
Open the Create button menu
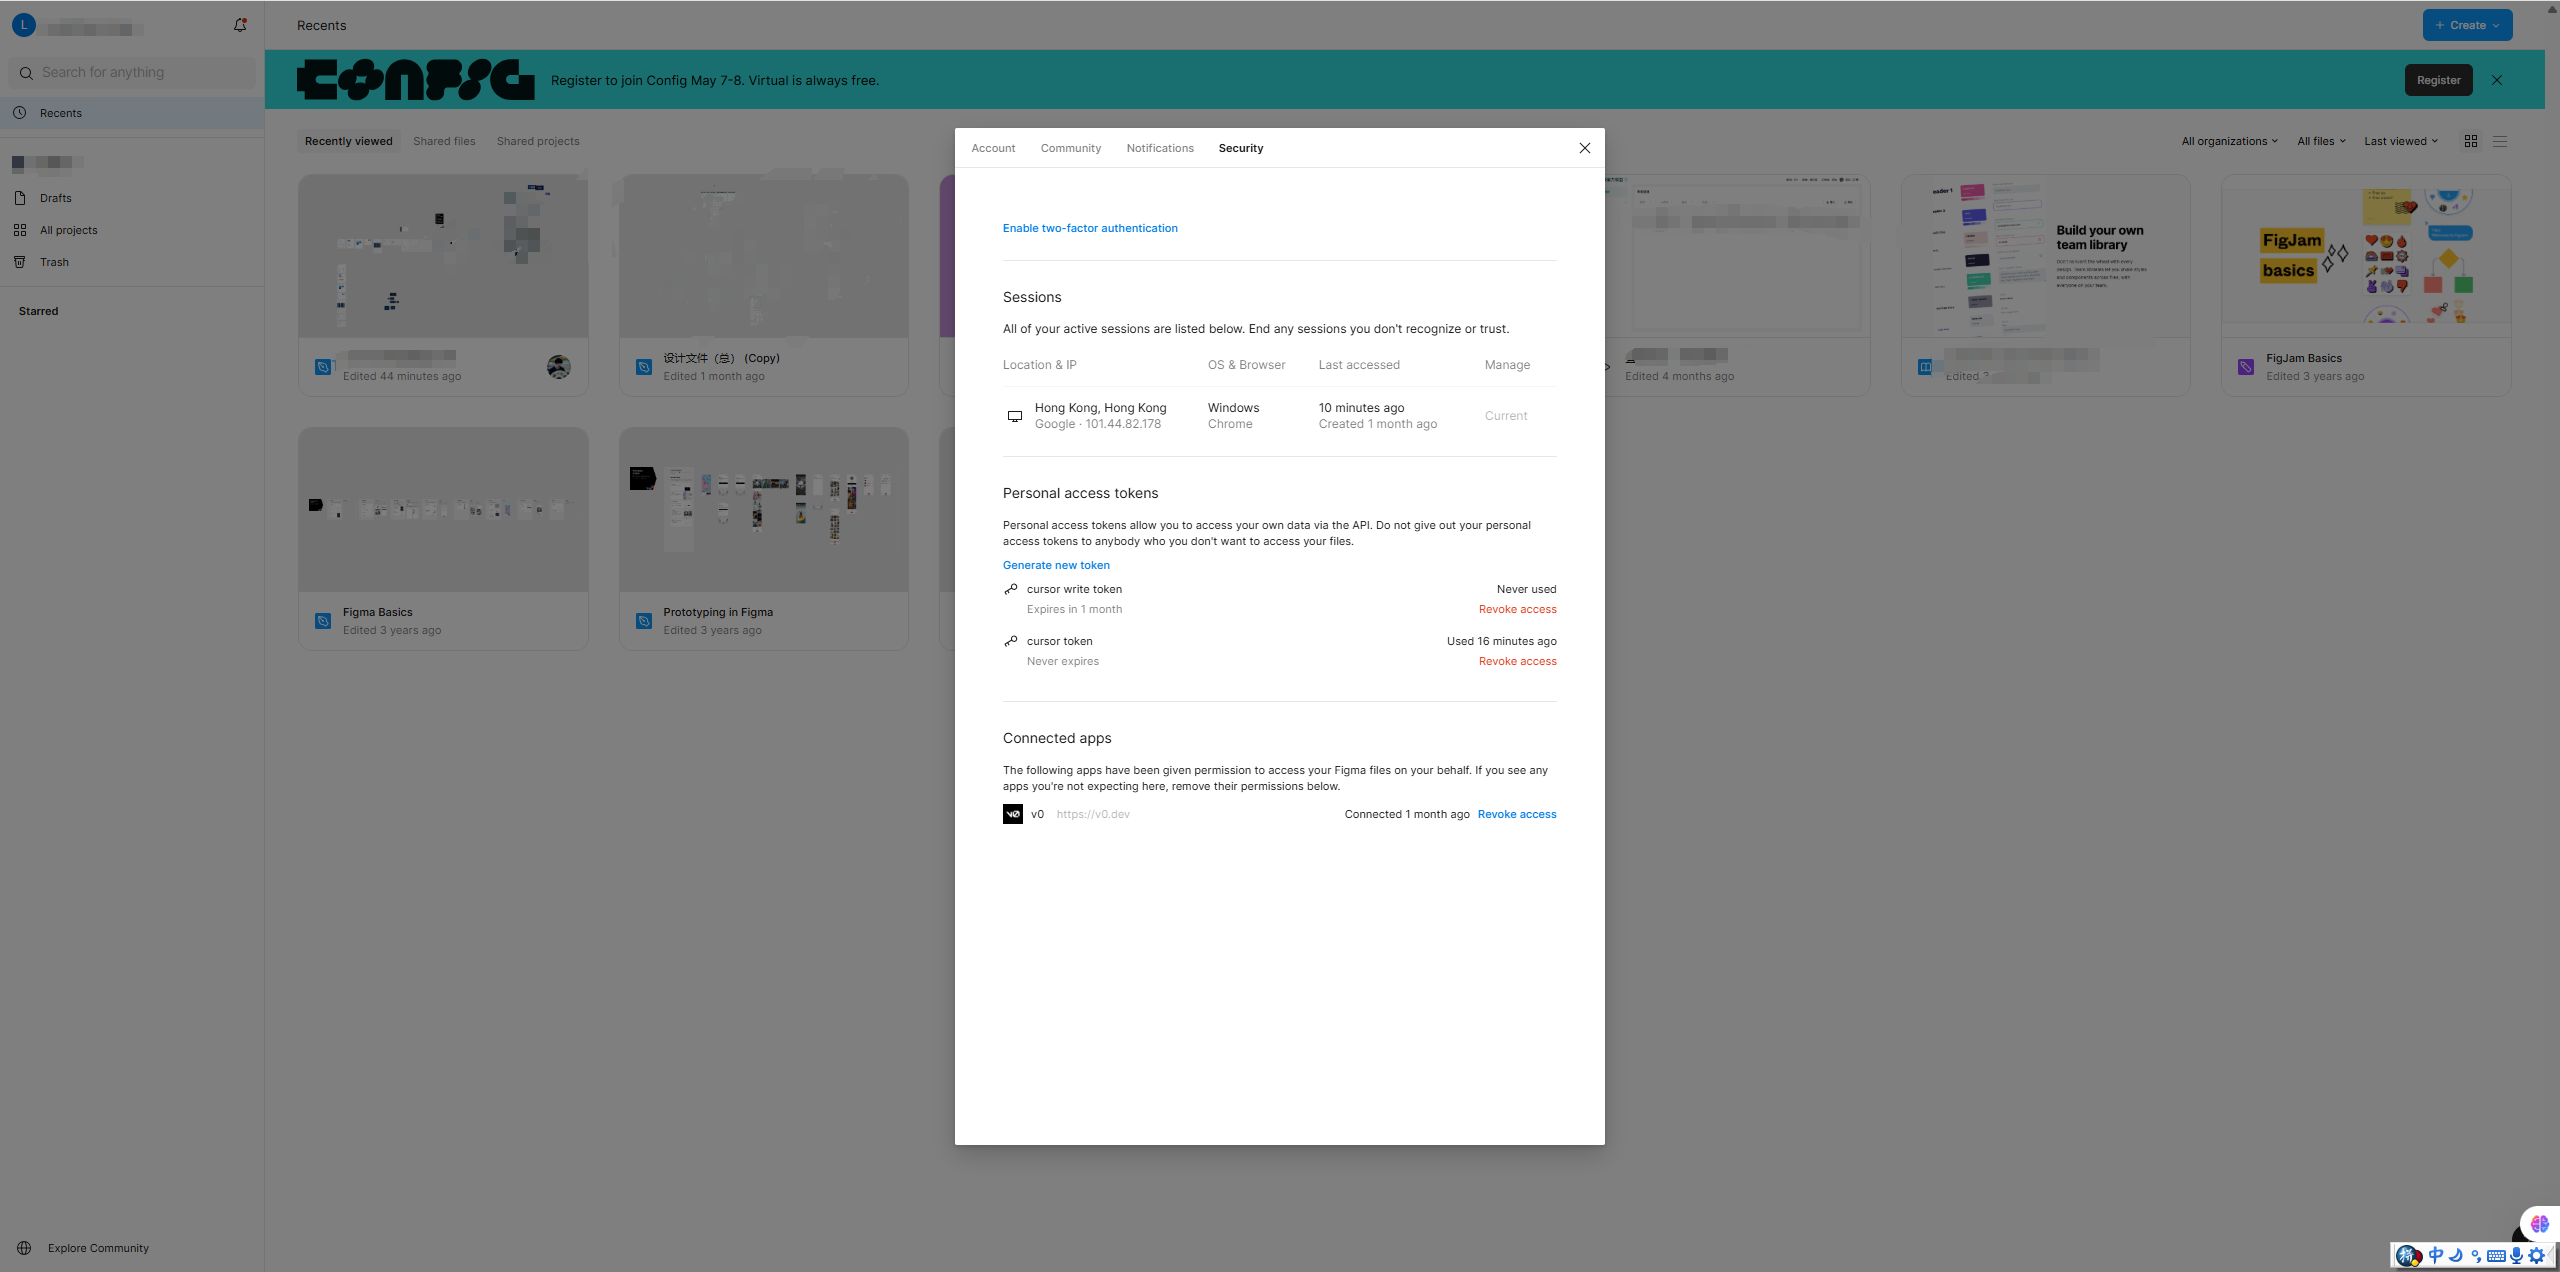pos(2467,25)
